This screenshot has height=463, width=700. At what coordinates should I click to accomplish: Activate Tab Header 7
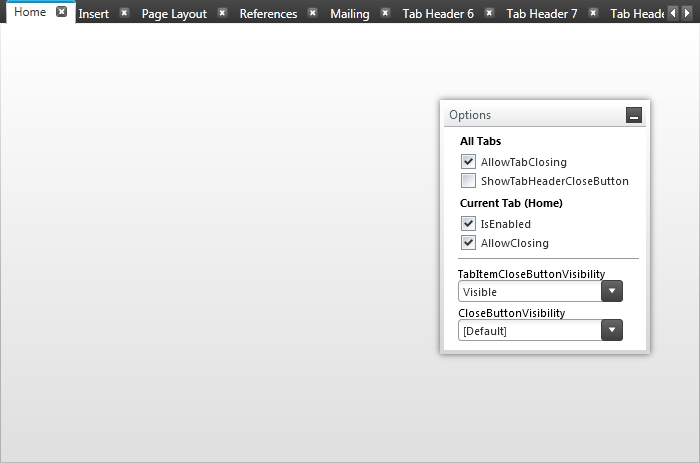pyautogui.click(x=542, y=14)
